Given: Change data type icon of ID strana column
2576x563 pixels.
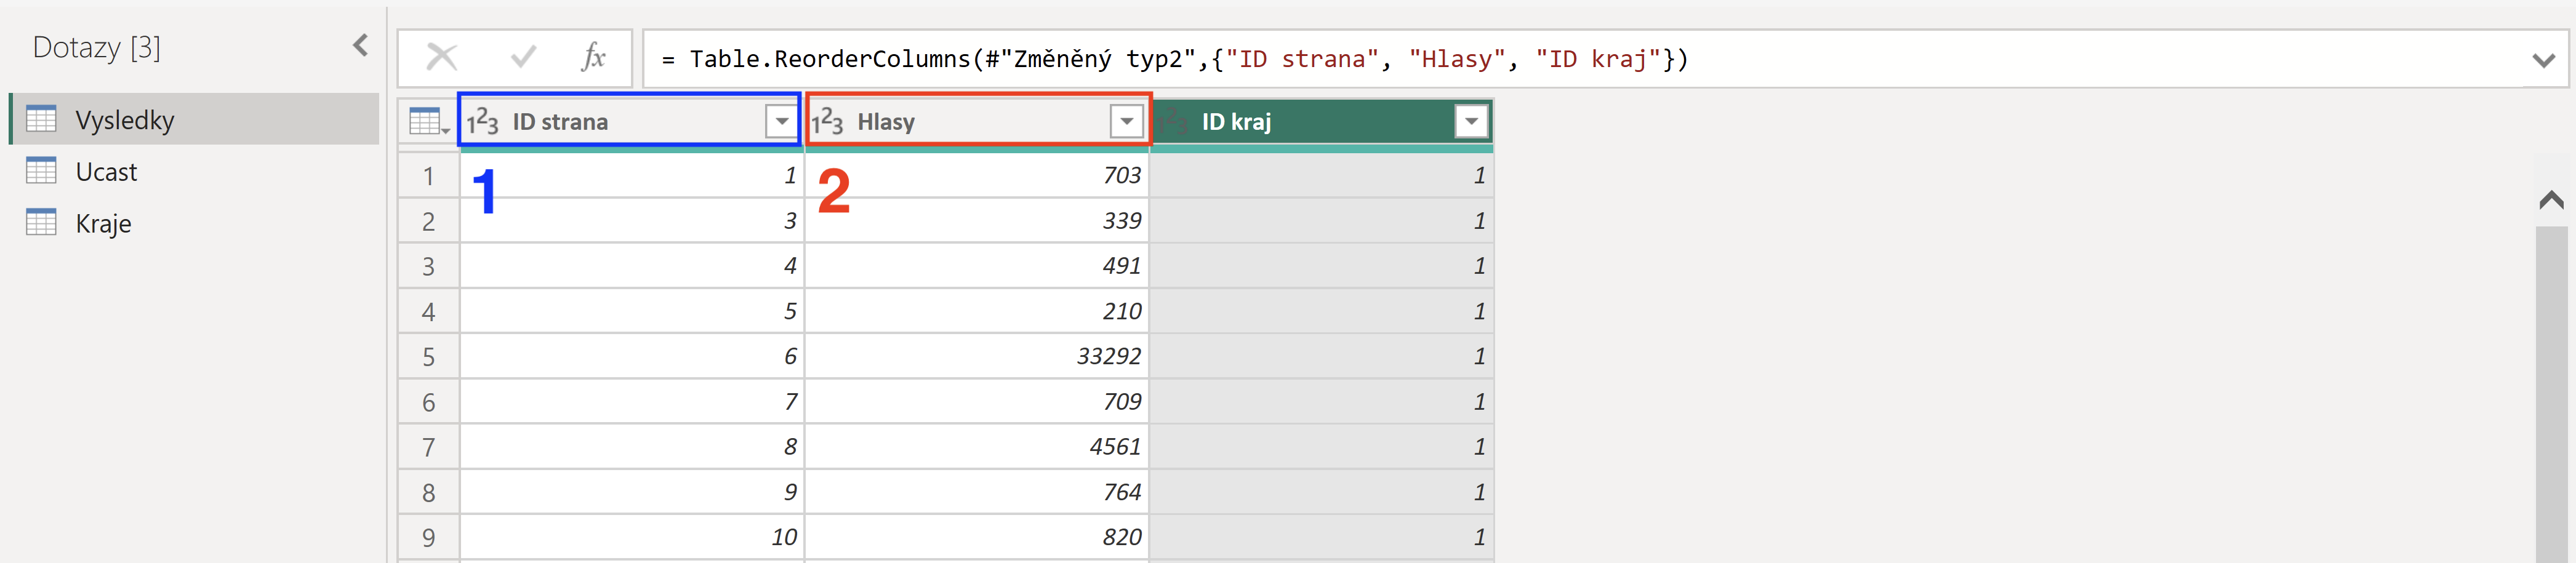Looking at the screenshot, I should (483, 122).
